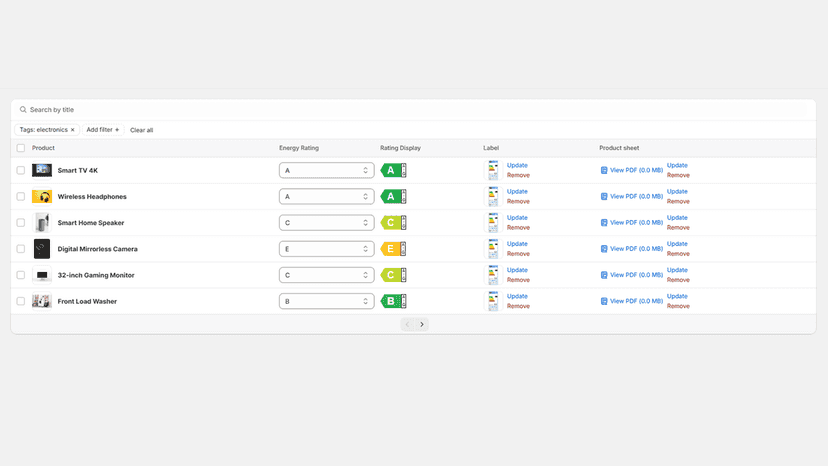The image size is (828, 466).
Task: Click the C rating badge for Smart Home Speaker
Action: 393,222
